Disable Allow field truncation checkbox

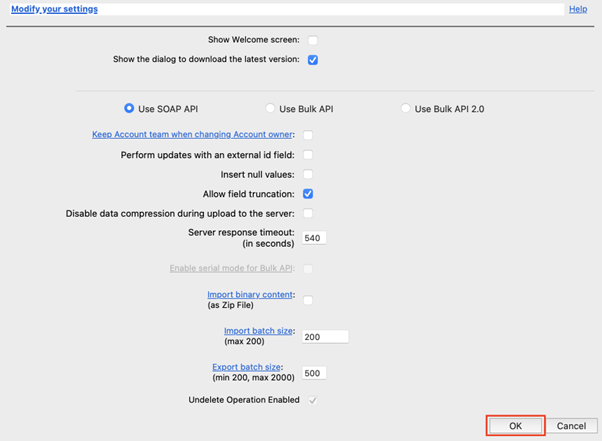[x=308, y=194]
